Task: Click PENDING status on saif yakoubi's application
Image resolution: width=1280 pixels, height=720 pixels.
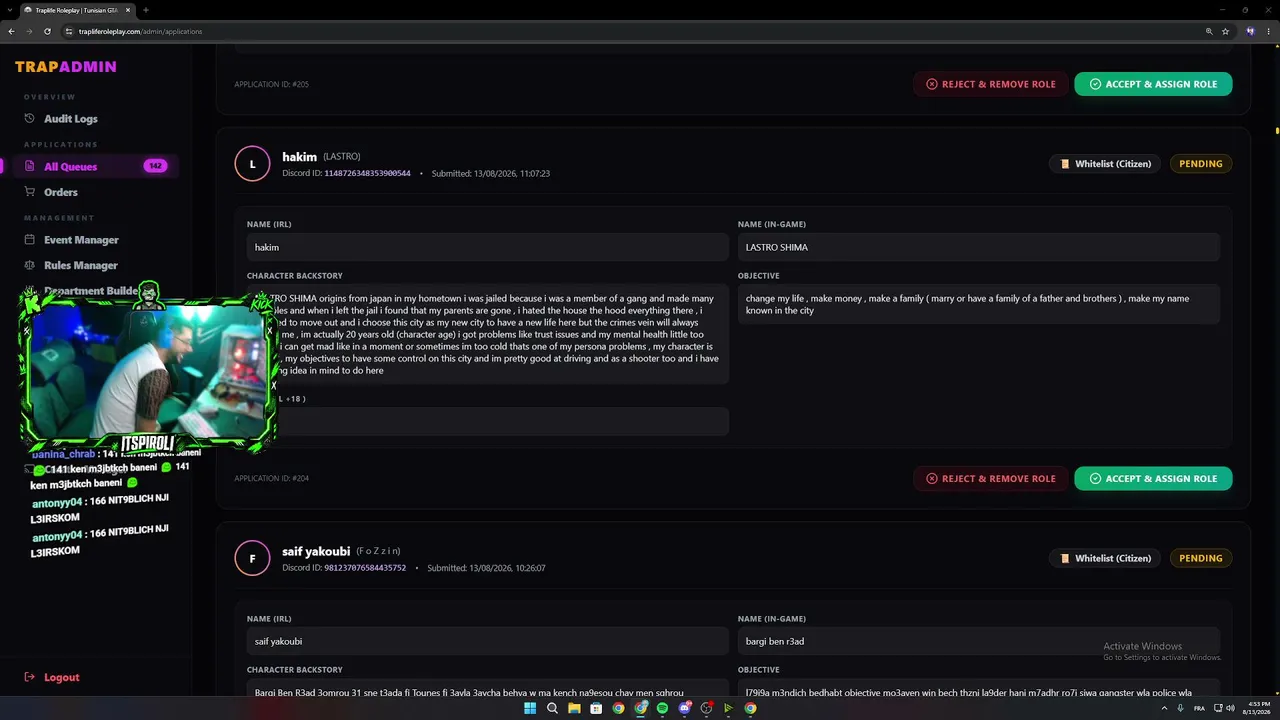Action: click(x=1201, y=558)
